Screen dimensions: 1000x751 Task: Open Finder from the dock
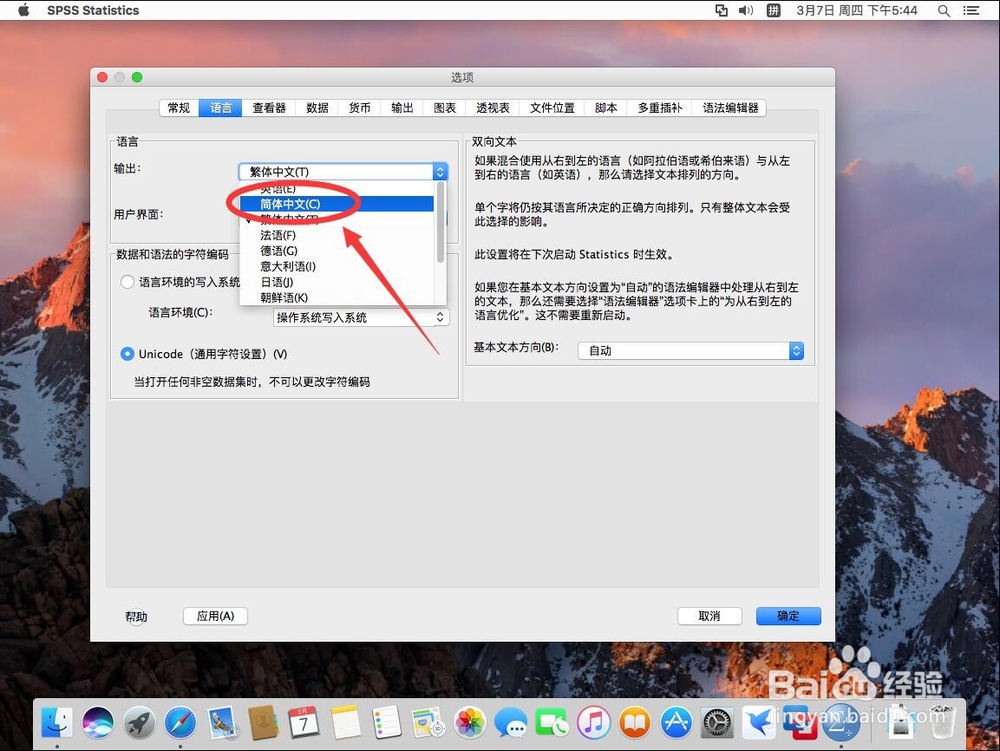tap(57, 722)
